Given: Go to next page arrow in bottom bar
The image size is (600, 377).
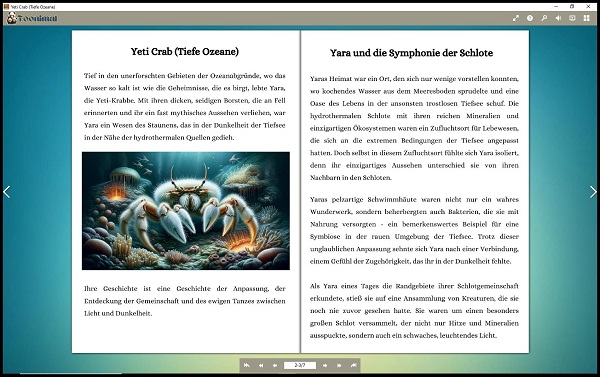Looking at the screenshot, I should click(325, 365).
